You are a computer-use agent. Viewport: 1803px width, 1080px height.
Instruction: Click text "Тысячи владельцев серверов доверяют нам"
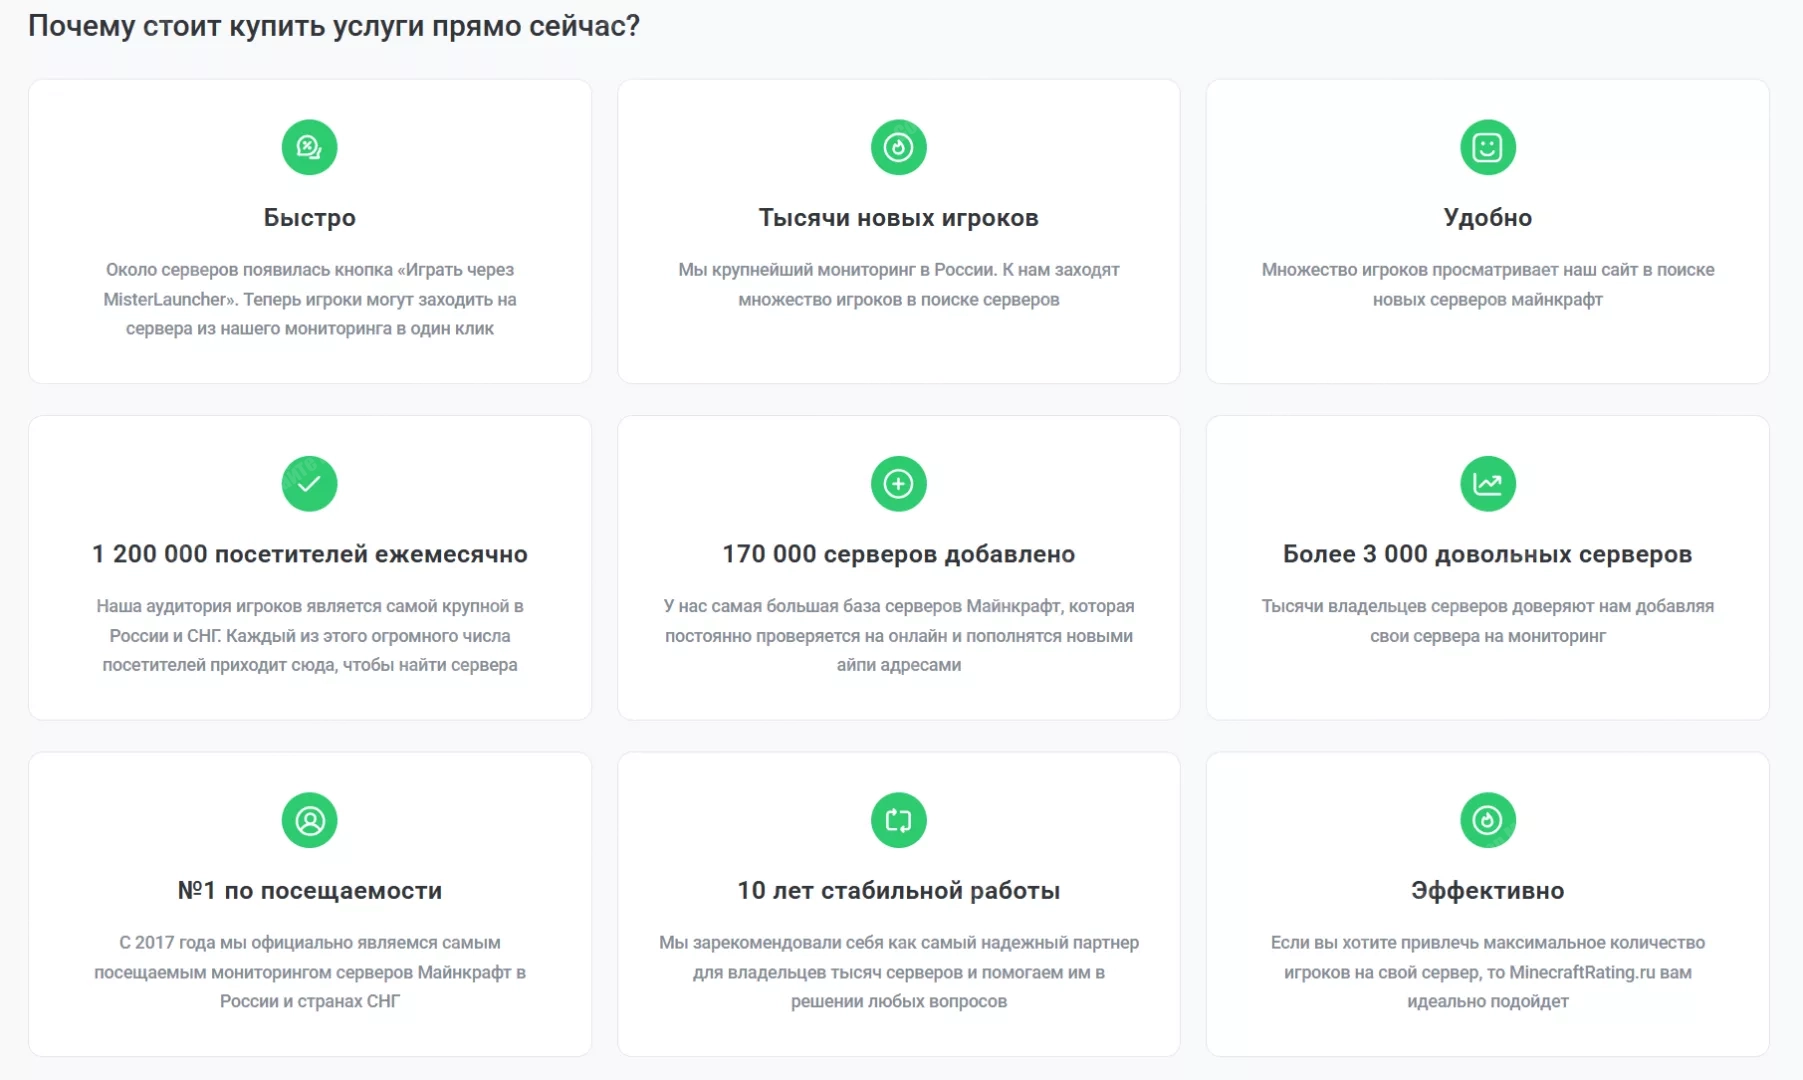click(1487, 620)
